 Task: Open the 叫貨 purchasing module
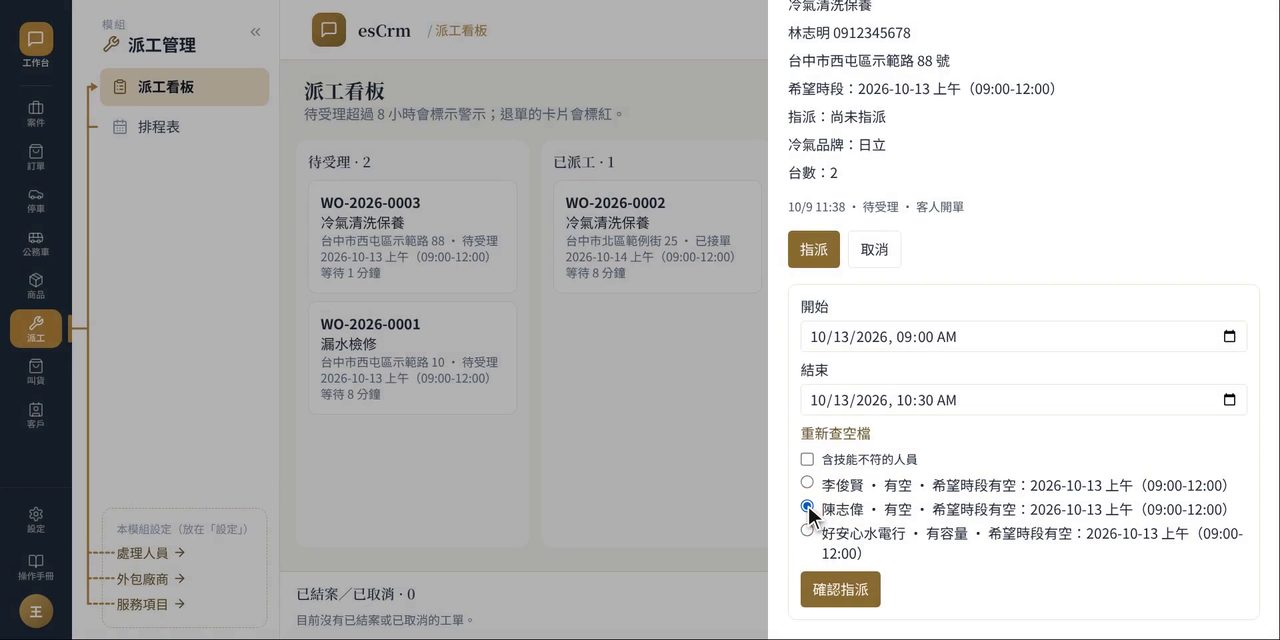[36, 372]
